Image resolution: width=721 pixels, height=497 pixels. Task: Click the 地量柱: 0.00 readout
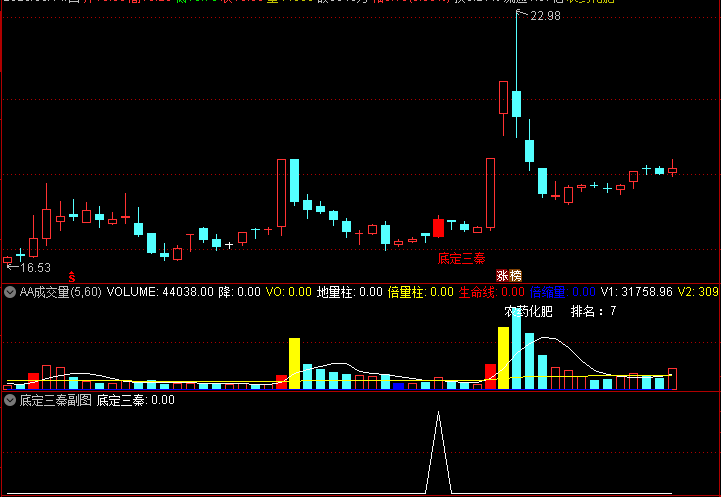(x=349, y=292)
